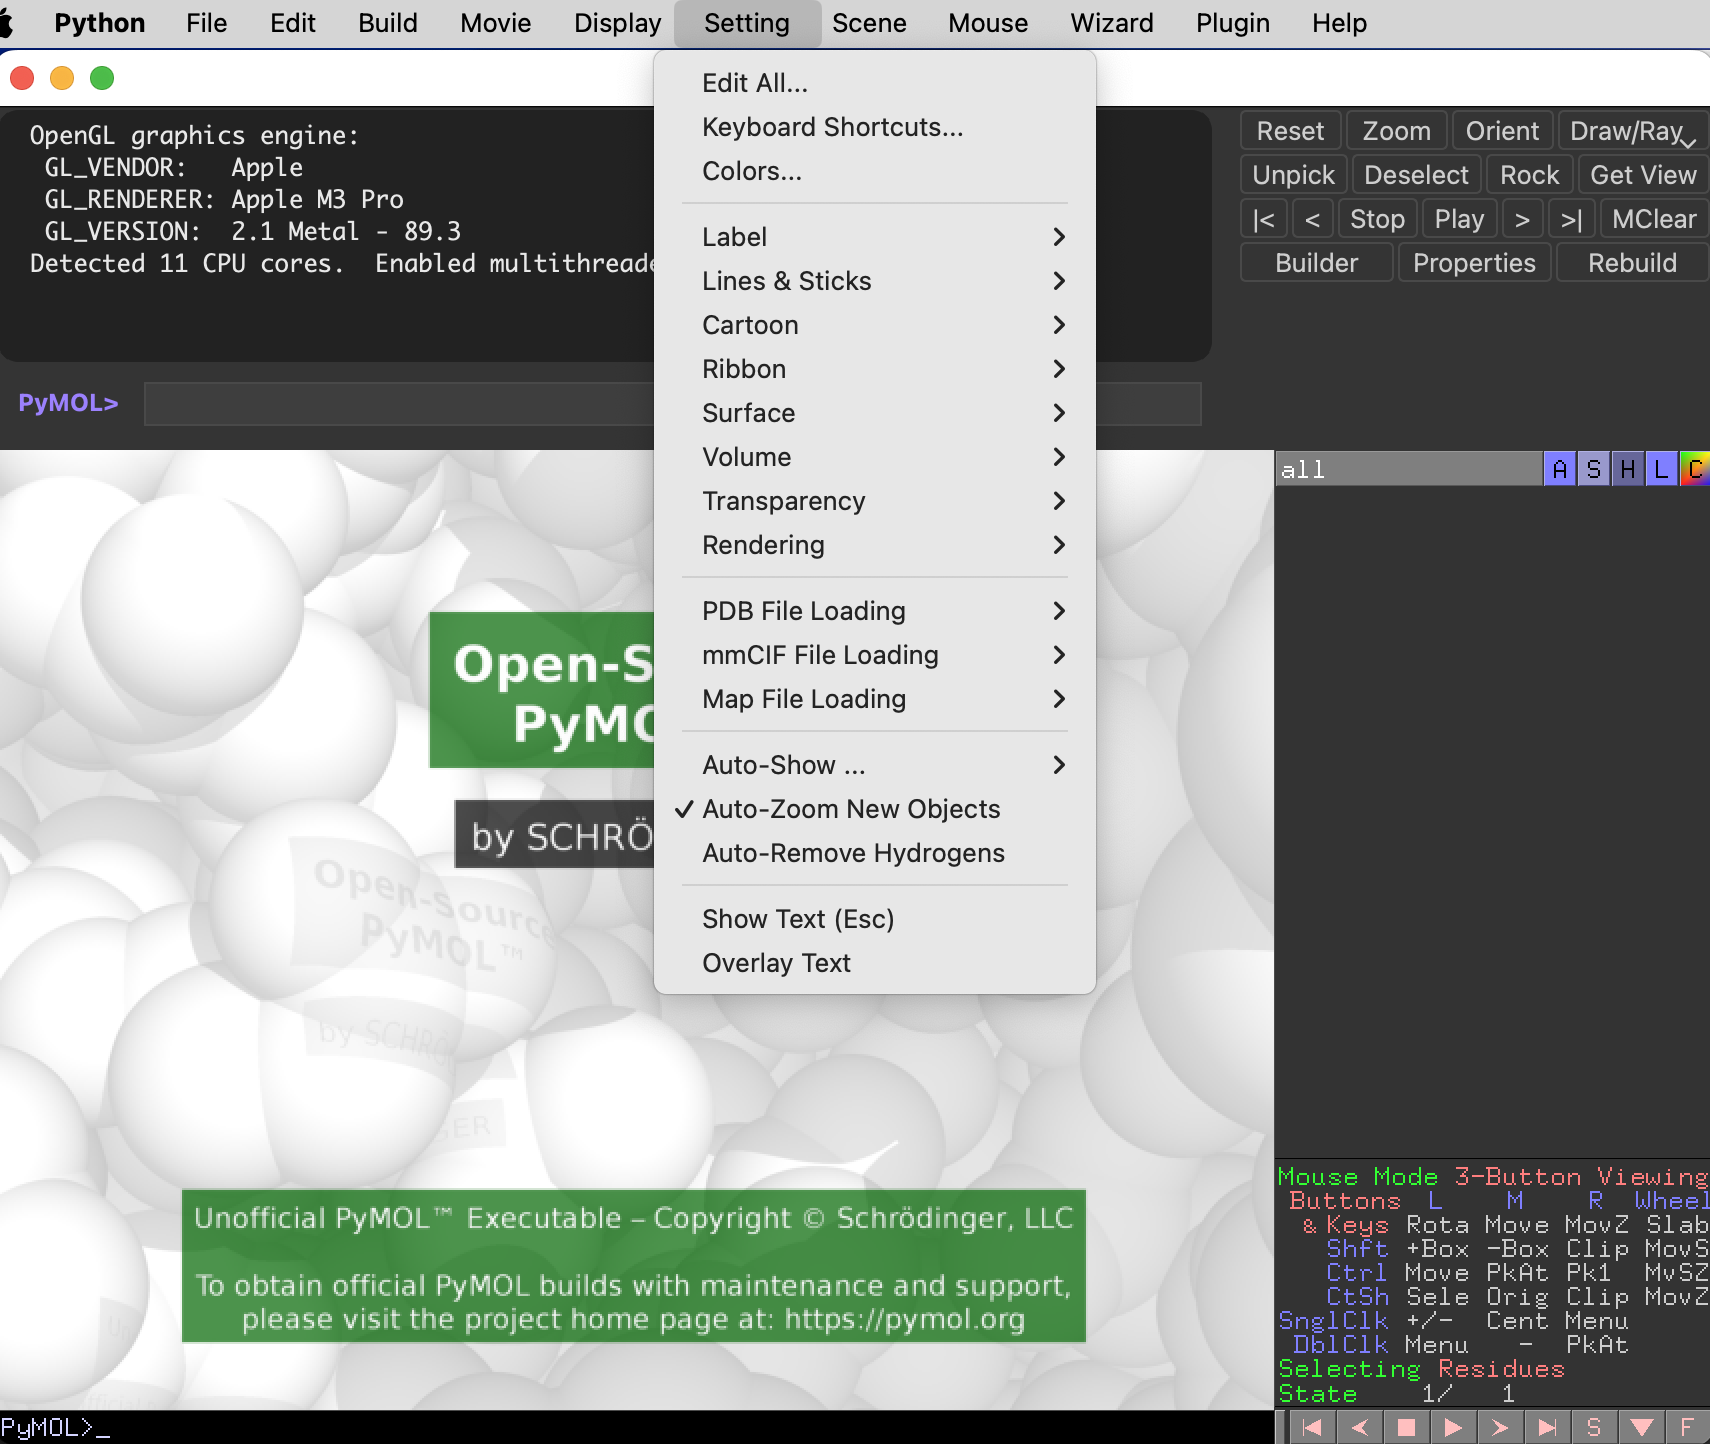The image size is (1710, 1444).
Task: Jump to last frame in bottom bar
Action: [1548, 1427]
